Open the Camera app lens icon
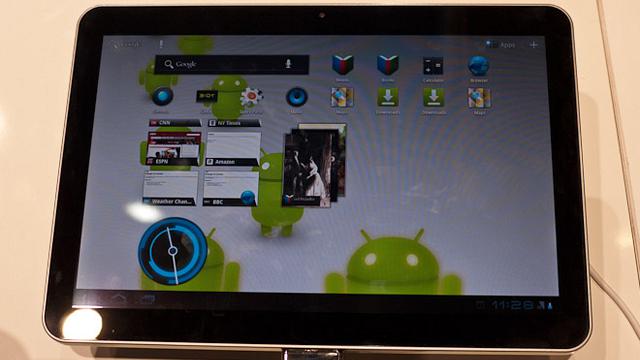This screenshot has width=640, height=360. coord(162,97)
